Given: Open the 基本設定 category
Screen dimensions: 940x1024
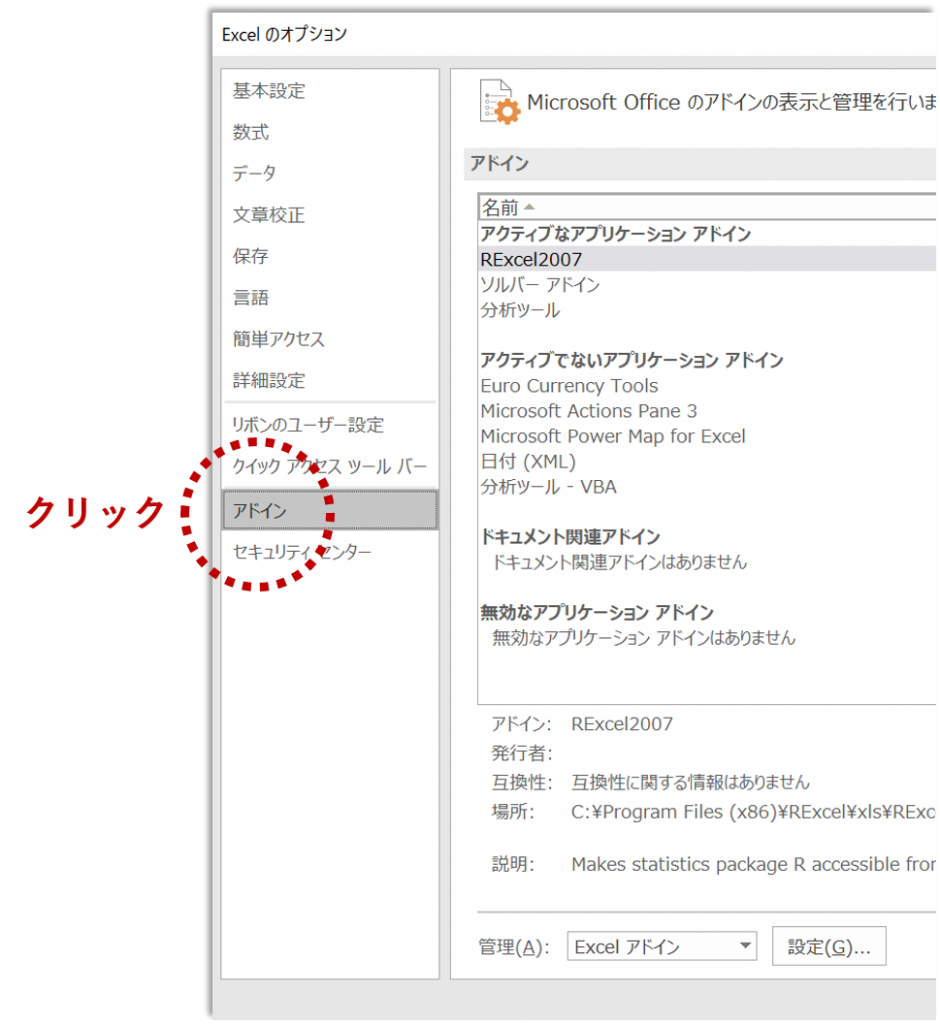Looking at the screenshot, I should coord(269,91).
